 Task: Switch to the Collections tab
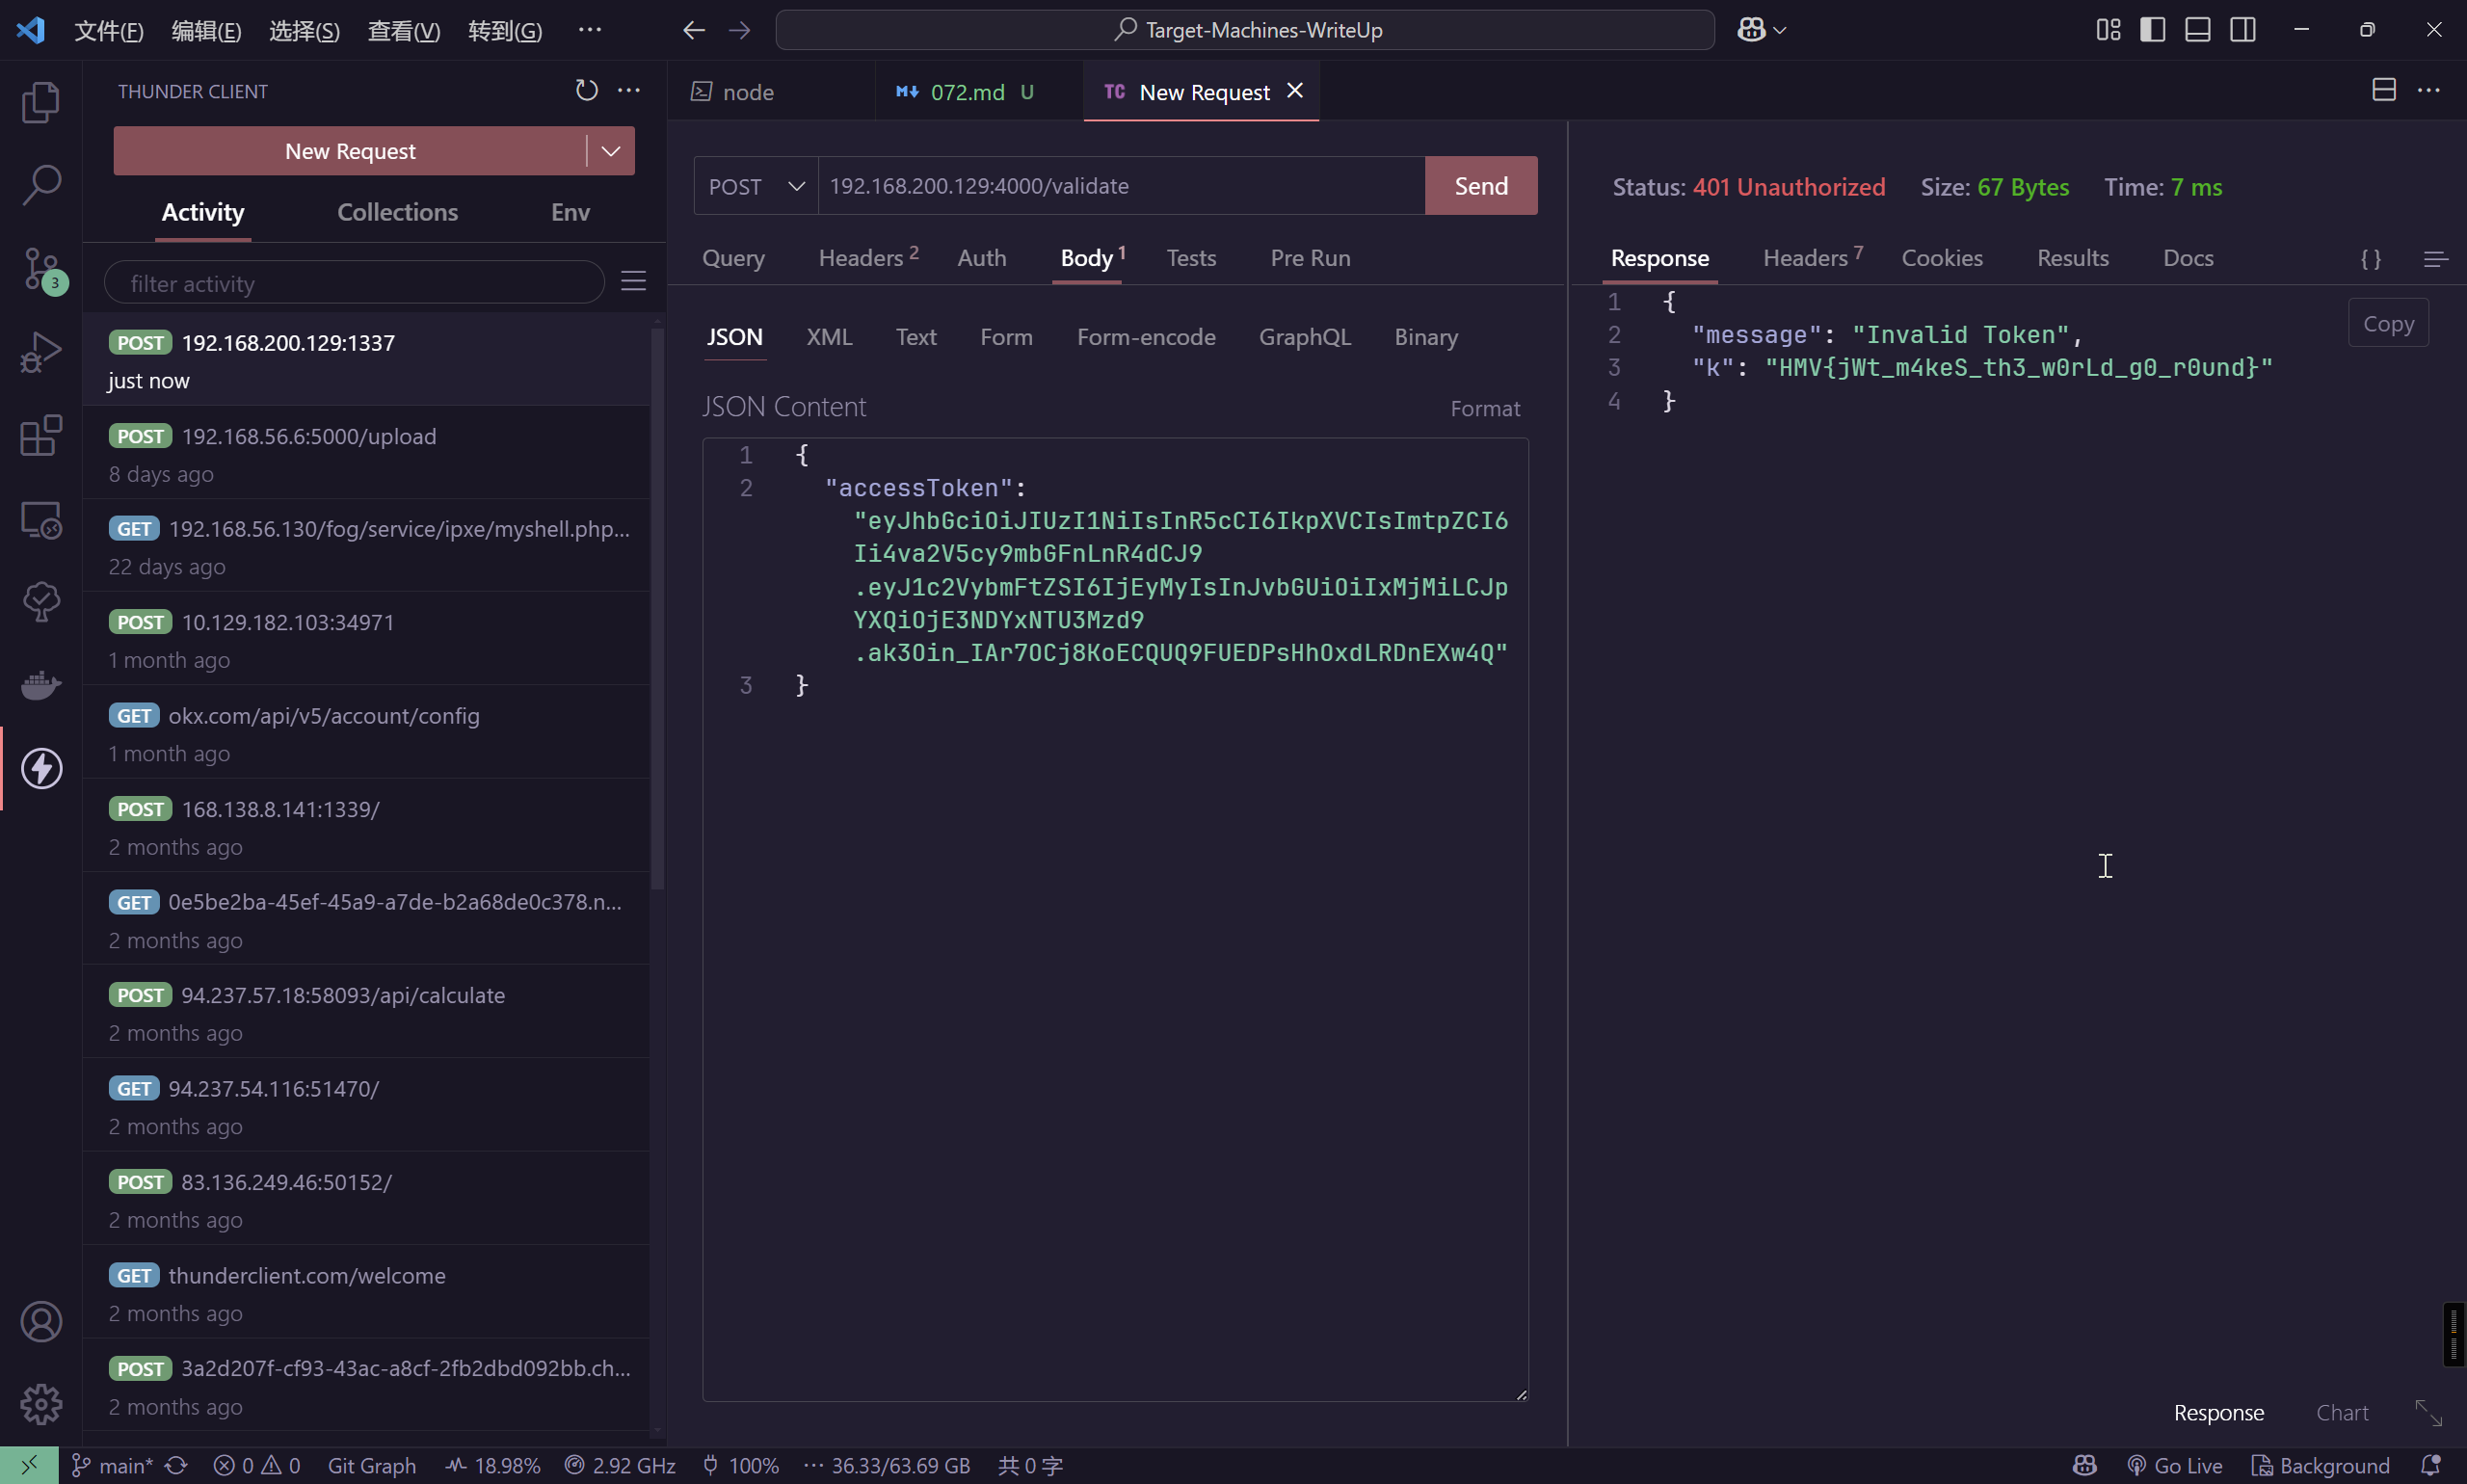point(398,212)
